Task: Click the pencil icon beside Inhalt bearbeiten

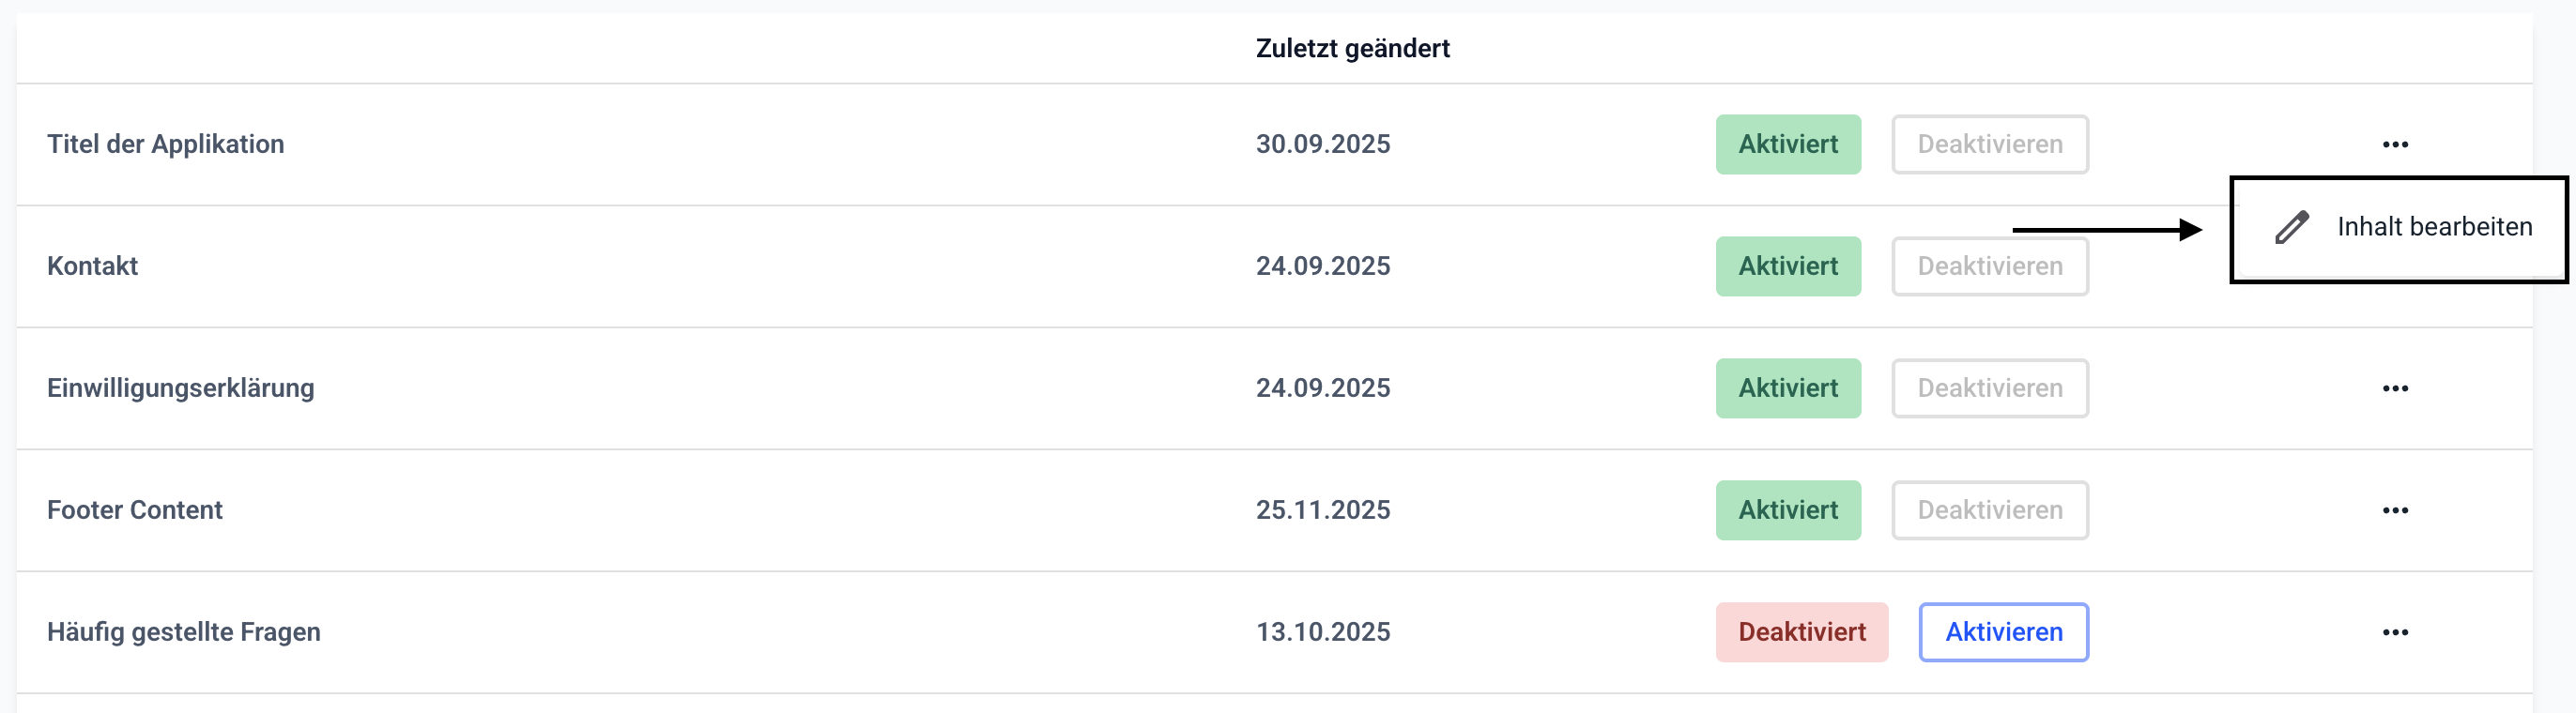Action: pyautogui.click(x=2292, y=228)
